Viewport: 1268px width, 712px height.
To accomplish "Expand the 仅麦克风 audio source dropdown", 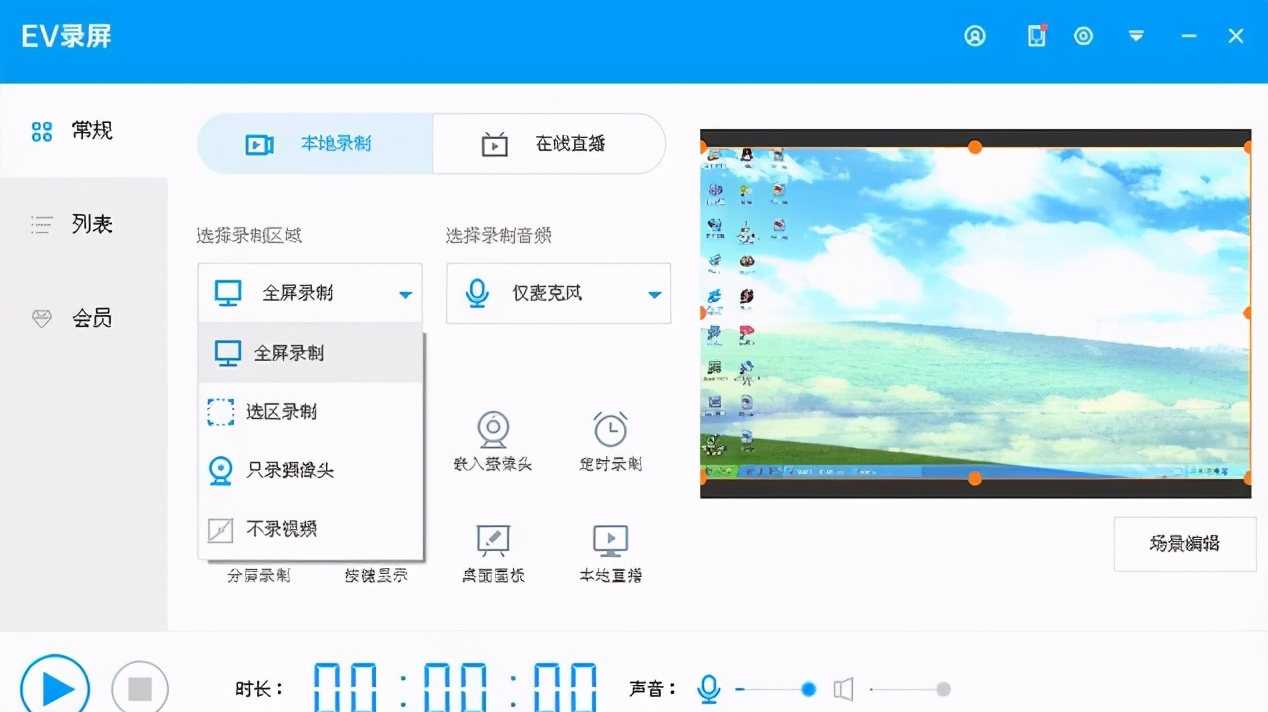I will pyautogui.click(x=557, y=293).
